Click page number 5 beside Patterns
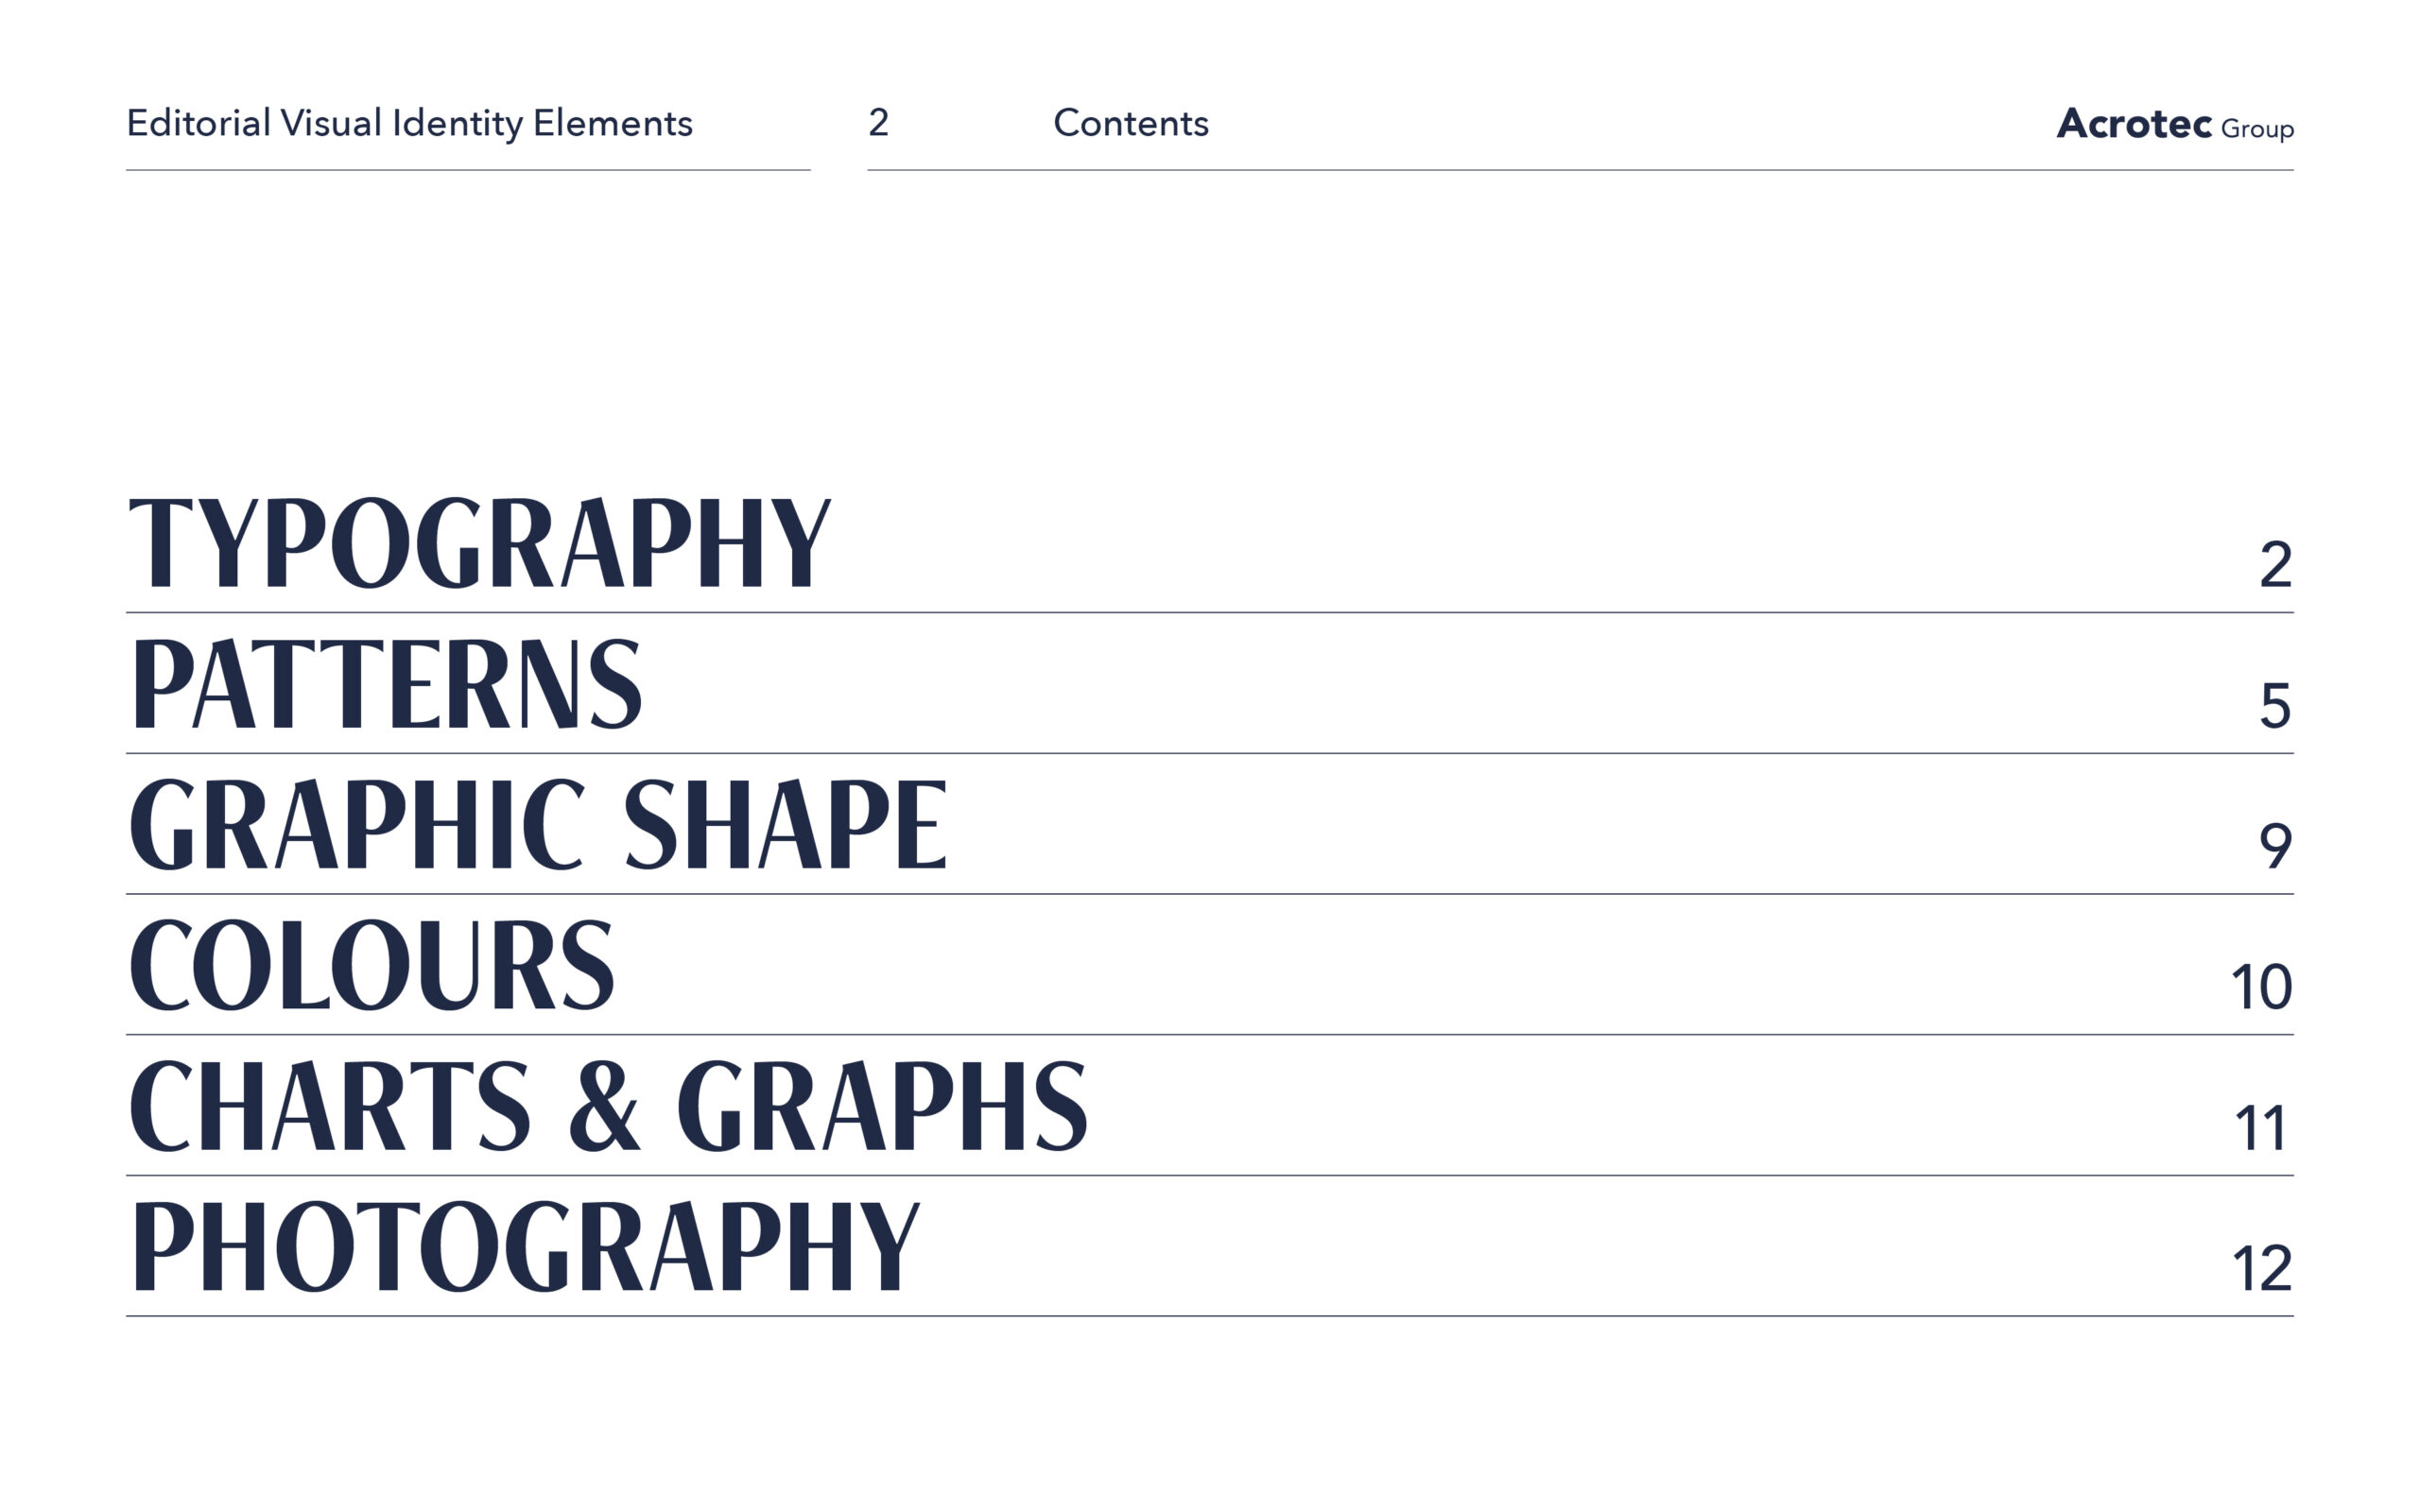This screenshot has width=2420, height=1512. 2275,706
